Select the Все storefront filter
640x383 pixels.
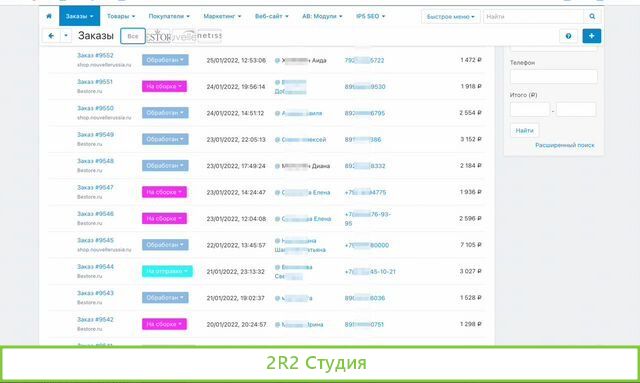[133, 36]
